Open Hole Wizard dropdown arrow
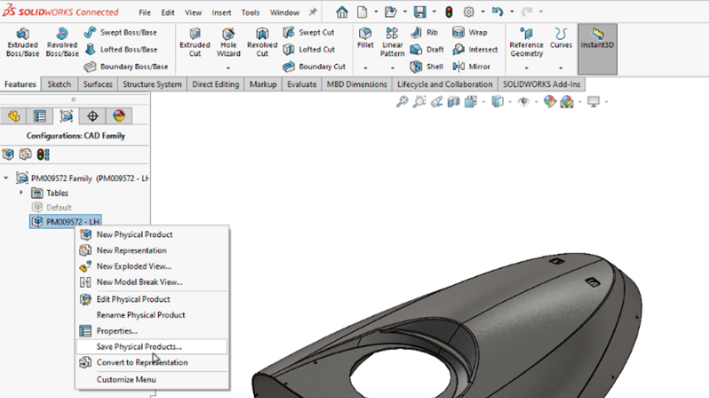Viewport: 709px width, 398px height. pos(228,68)
